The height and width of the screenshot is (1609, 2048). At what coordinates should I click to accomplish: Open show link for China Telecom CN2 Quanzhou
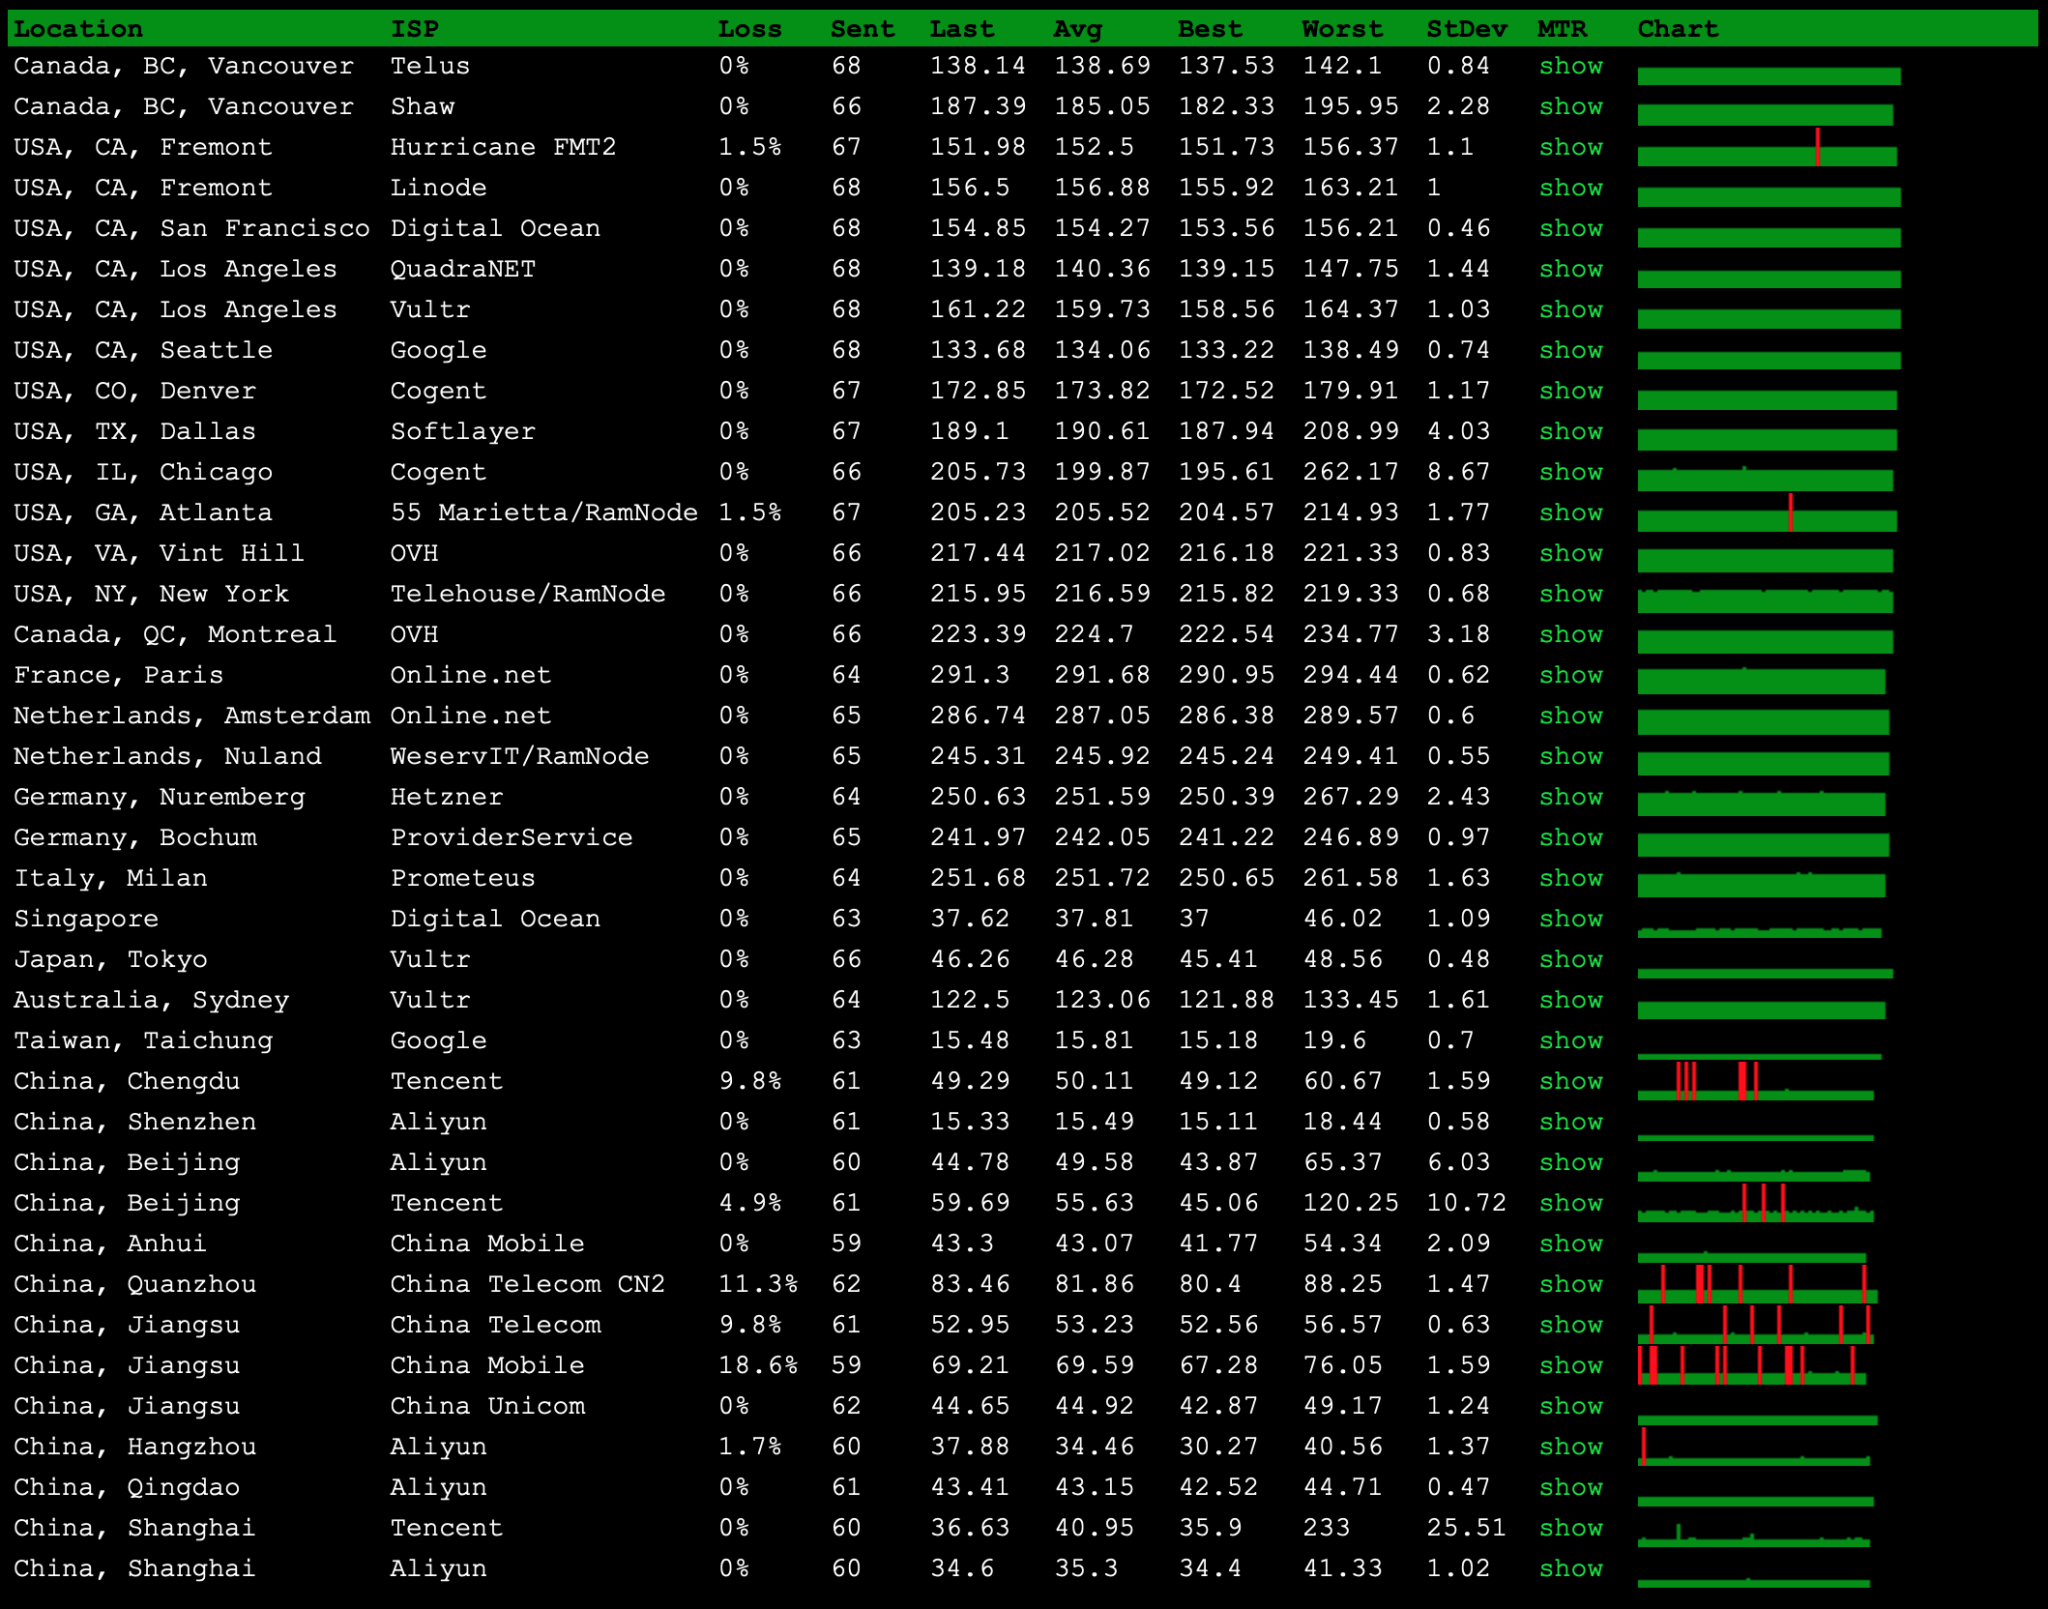click(x=1570, y=1284)
